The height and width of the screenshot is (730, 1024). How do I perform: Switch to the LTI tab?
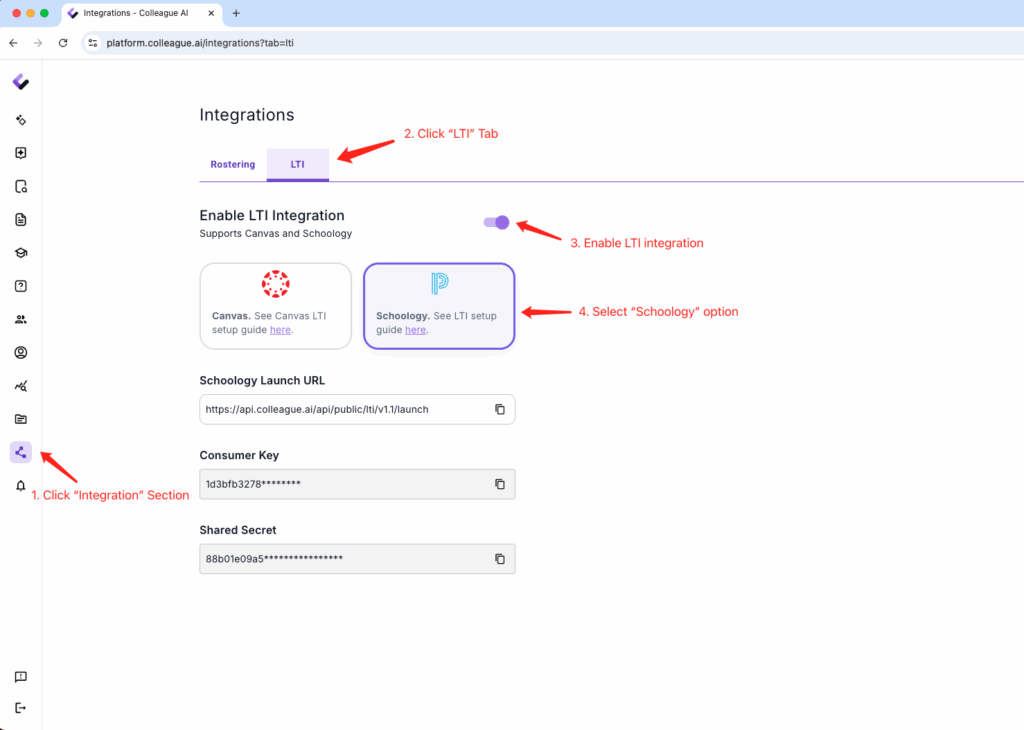(297, 164)
